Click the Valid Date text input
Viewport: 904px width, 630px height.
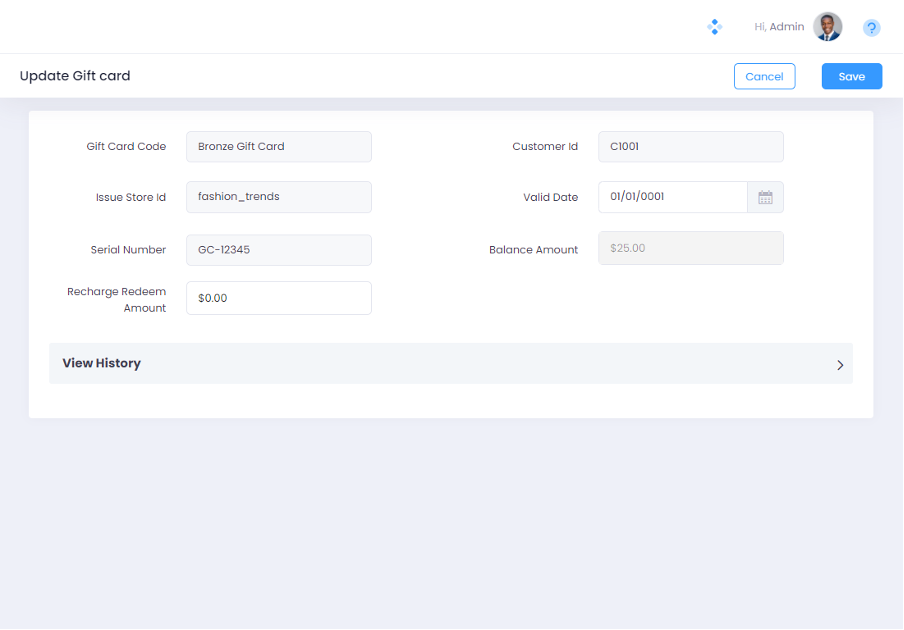[x=672, y=197]
